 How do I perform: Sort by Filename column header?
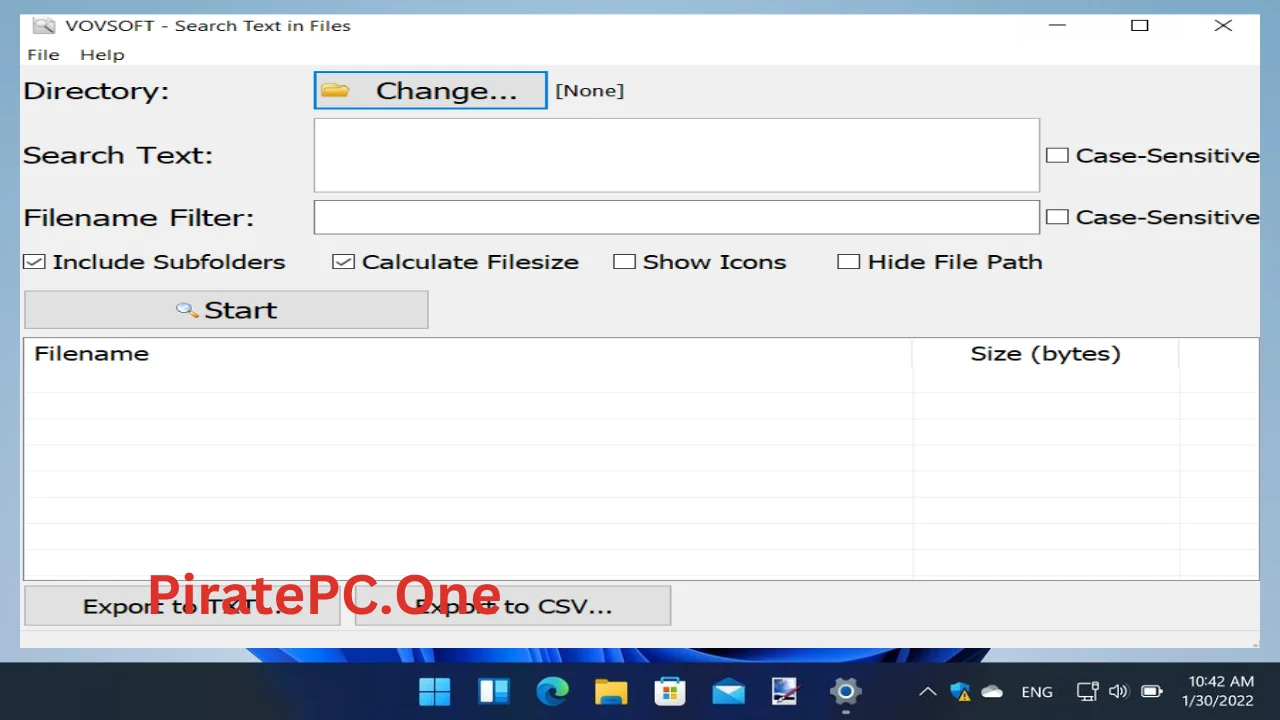(x=467, y=354)
